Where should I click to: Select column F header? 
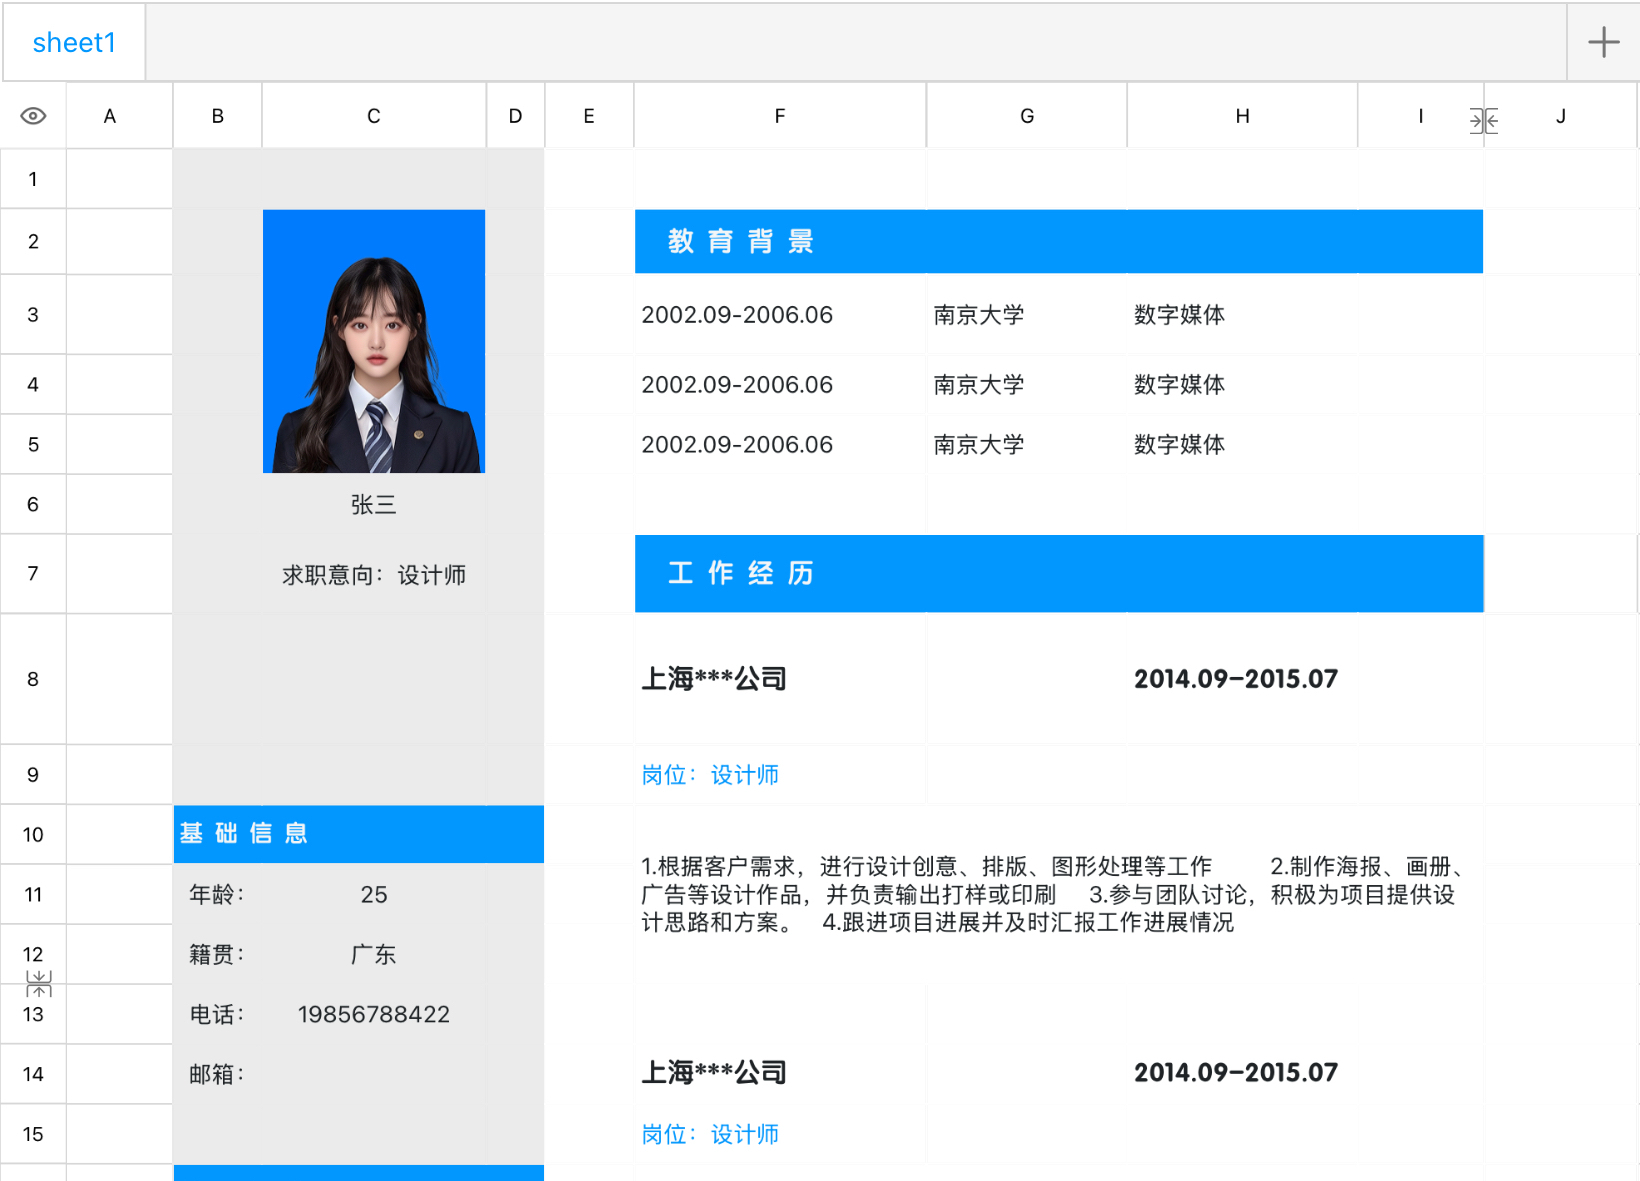click(780, 116)
